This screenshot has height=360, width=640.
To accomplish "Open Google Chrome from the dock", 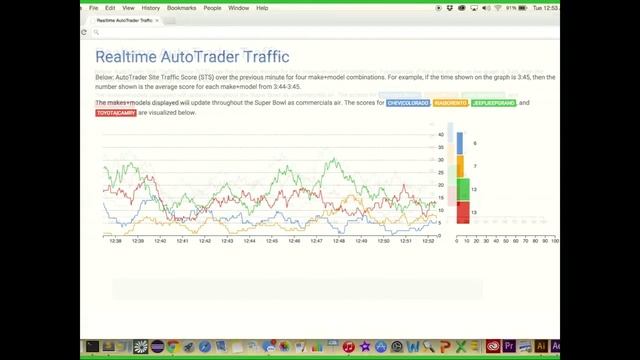I will pyautogui.click(x=173, y=347).
